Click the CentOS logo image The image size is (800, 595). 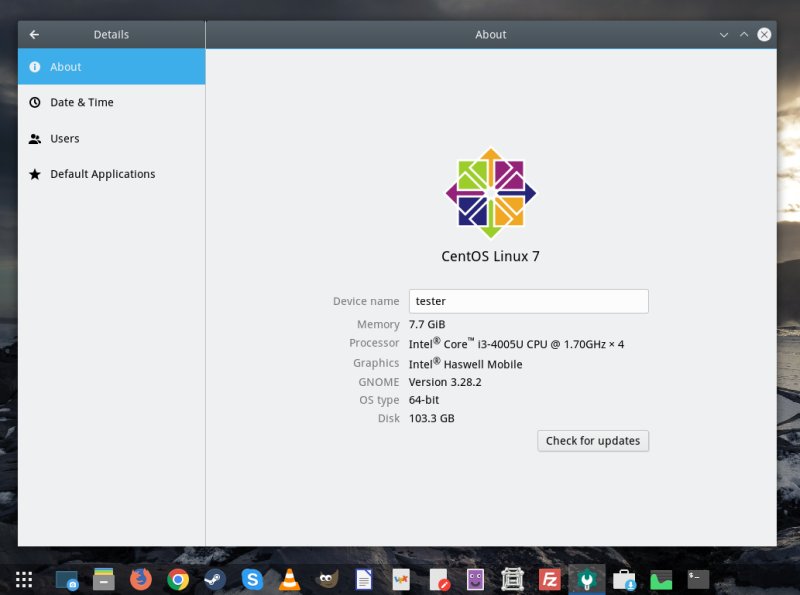point(491,193)
